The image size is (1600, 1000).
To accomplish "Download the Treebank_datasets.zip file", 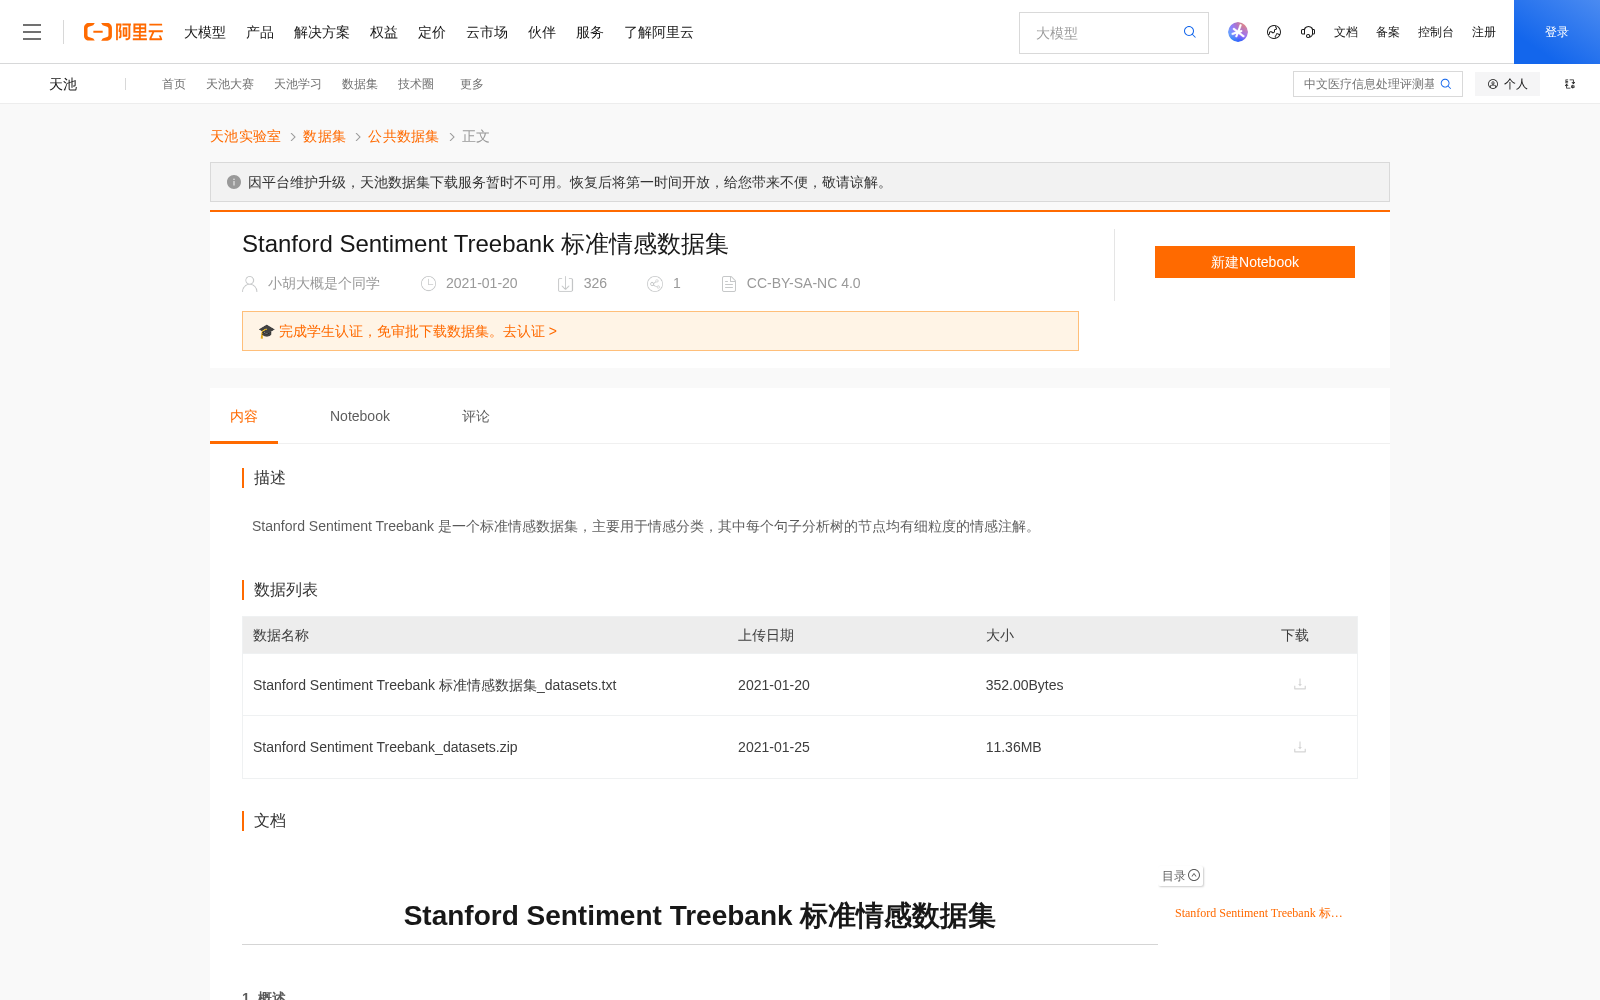I will (x=1300, y=747).
